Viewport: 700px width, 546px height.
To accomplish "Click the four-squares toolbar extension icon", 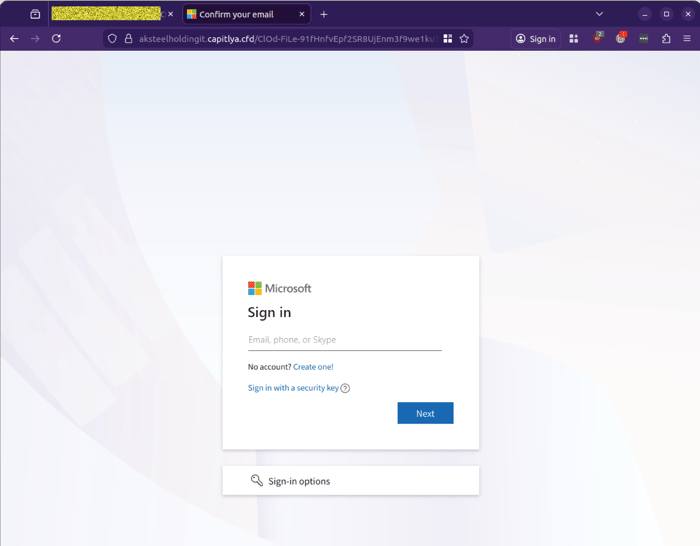I will (574, 39).
